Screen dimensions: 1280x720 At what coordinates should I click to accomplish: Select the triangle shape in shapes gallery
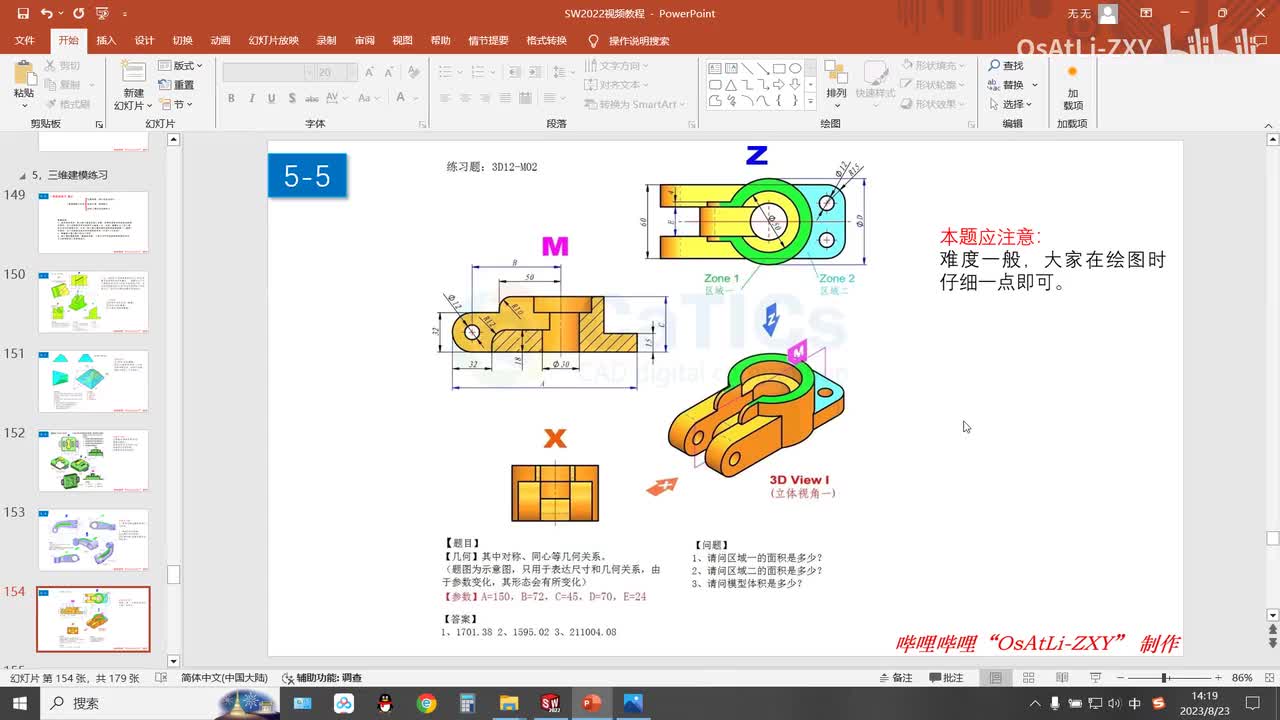coord(731,85)
